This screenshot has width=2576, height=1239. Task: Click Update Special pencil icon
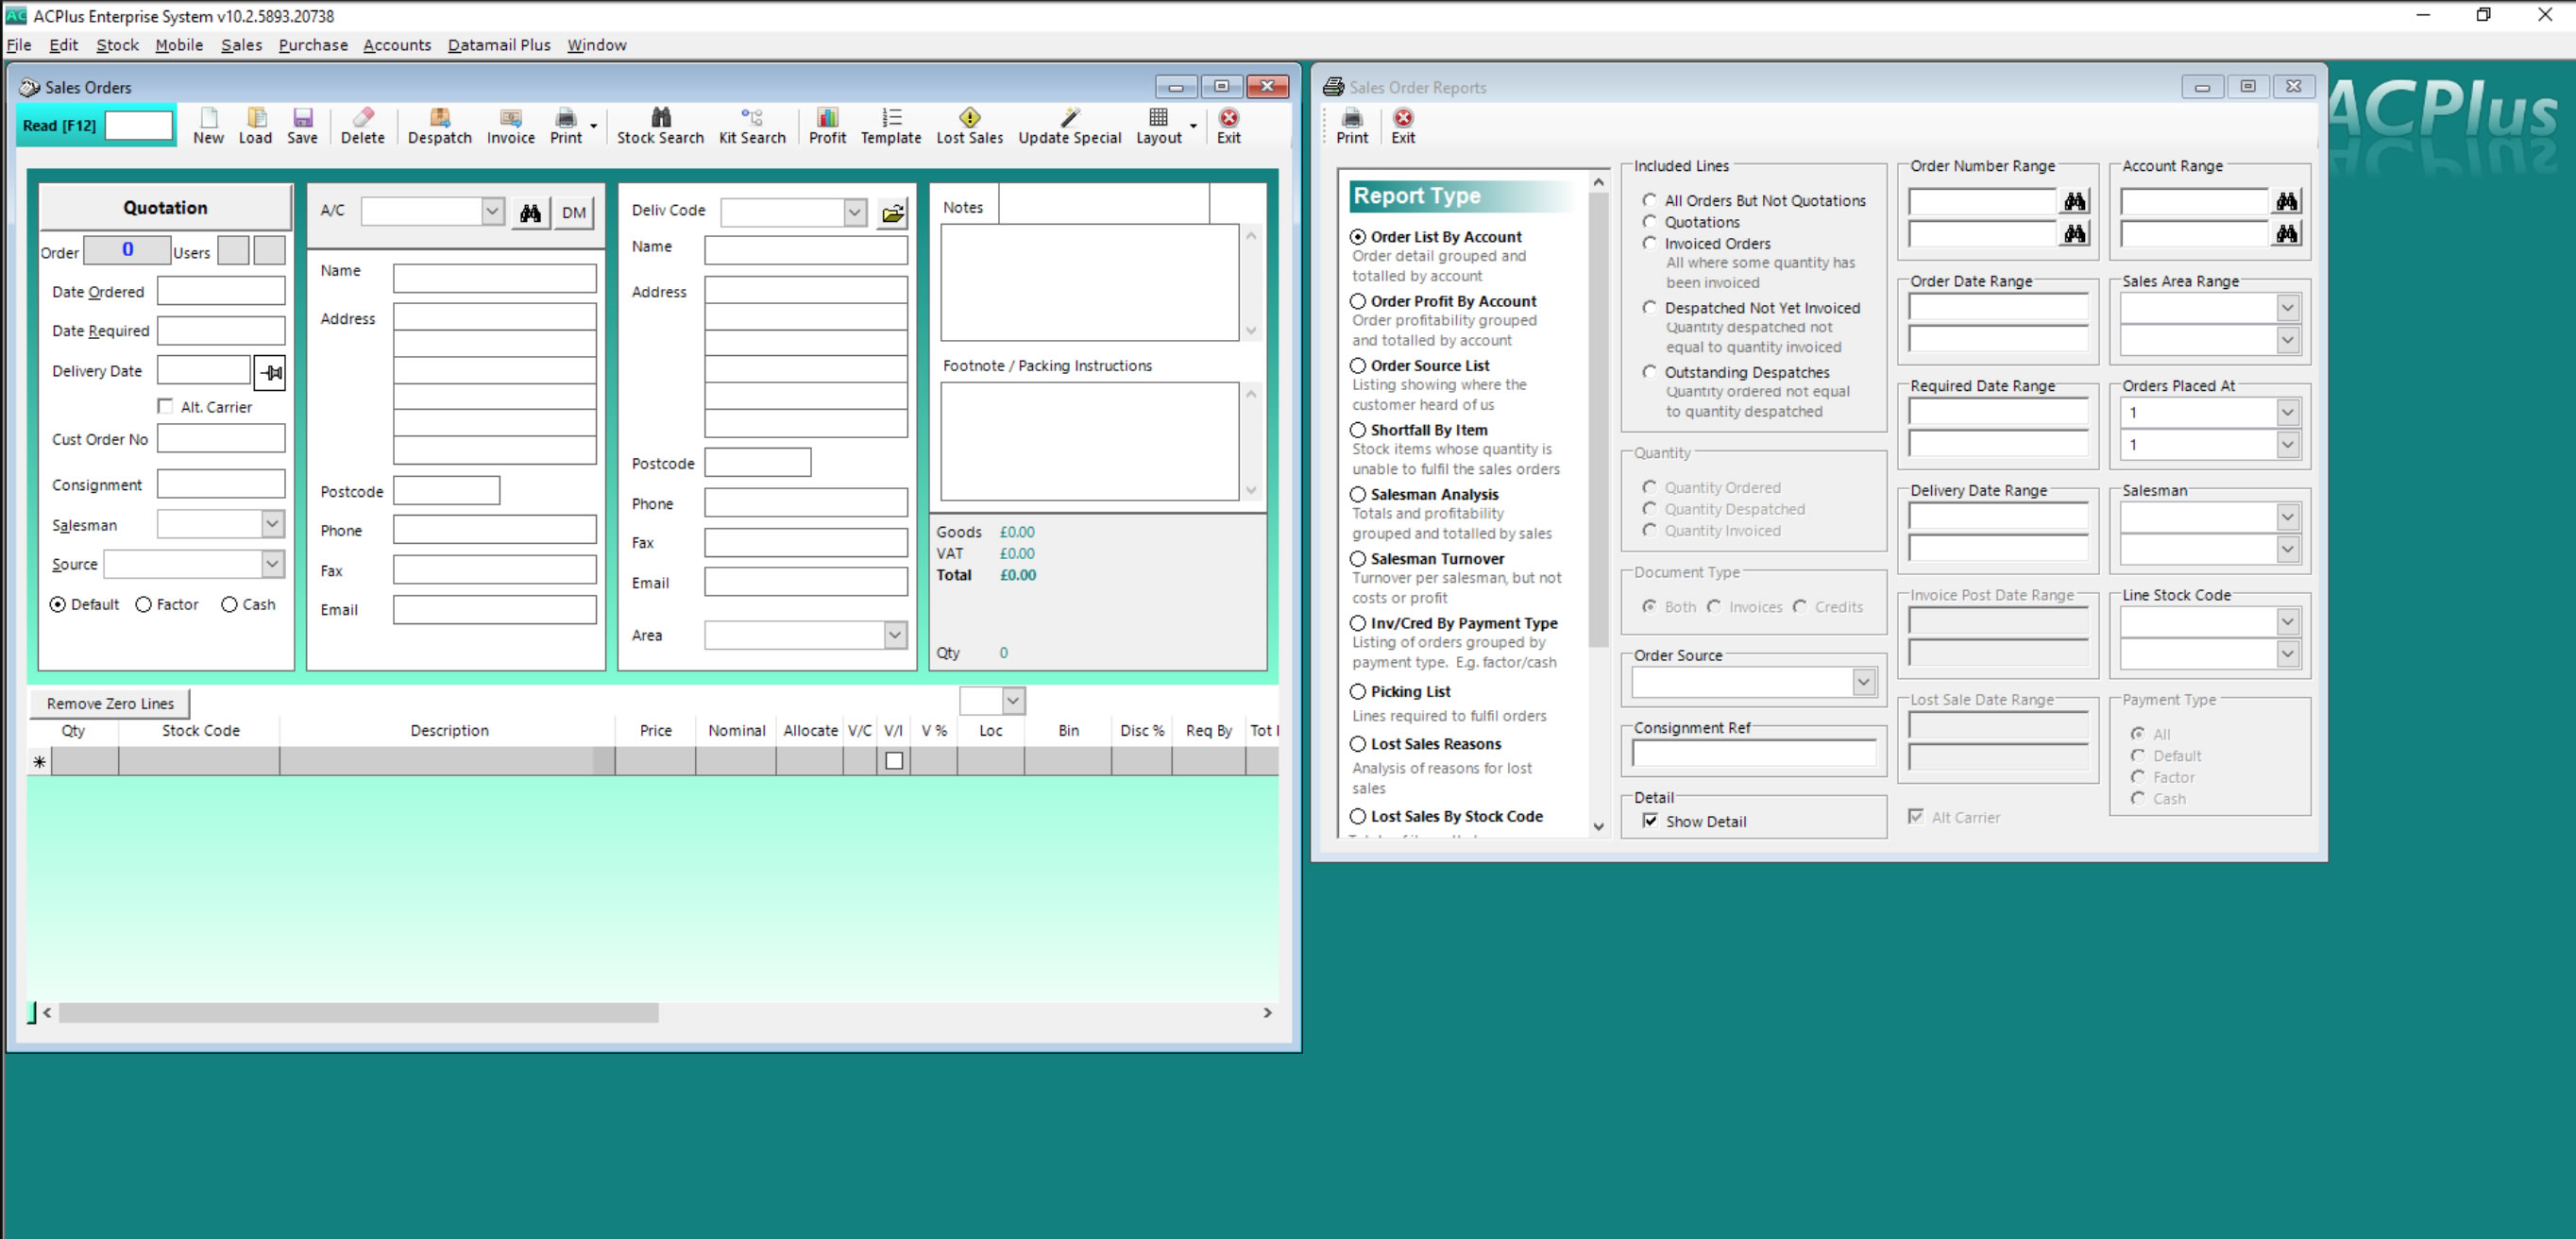(1069, 126)
